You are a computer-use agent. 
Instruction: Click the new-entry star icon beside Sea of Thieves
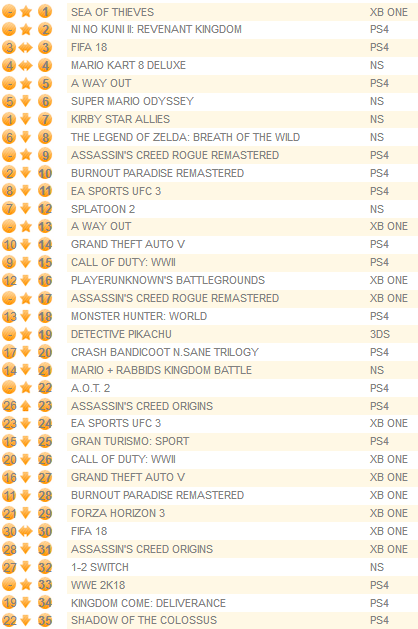point(26,12)
